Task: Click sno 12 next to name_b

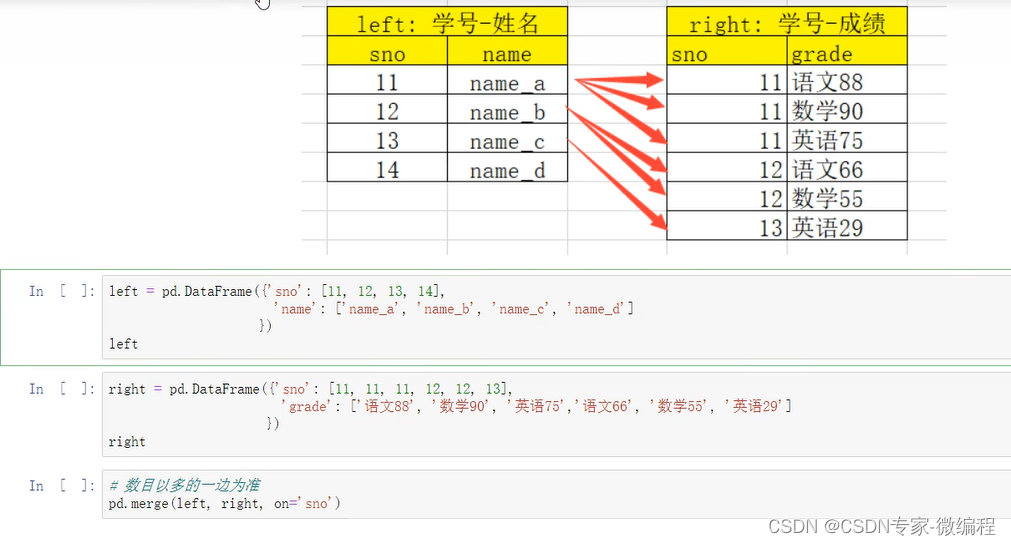Action: [388, 109]
